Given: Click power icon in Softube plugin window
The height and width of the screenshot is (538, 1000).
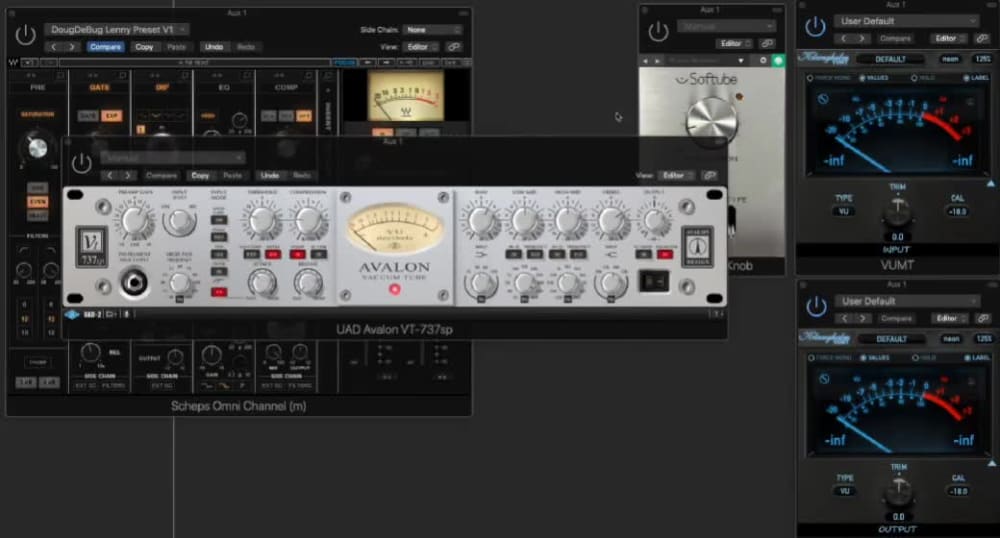Looking at the screenshot, I should (658, 31).
